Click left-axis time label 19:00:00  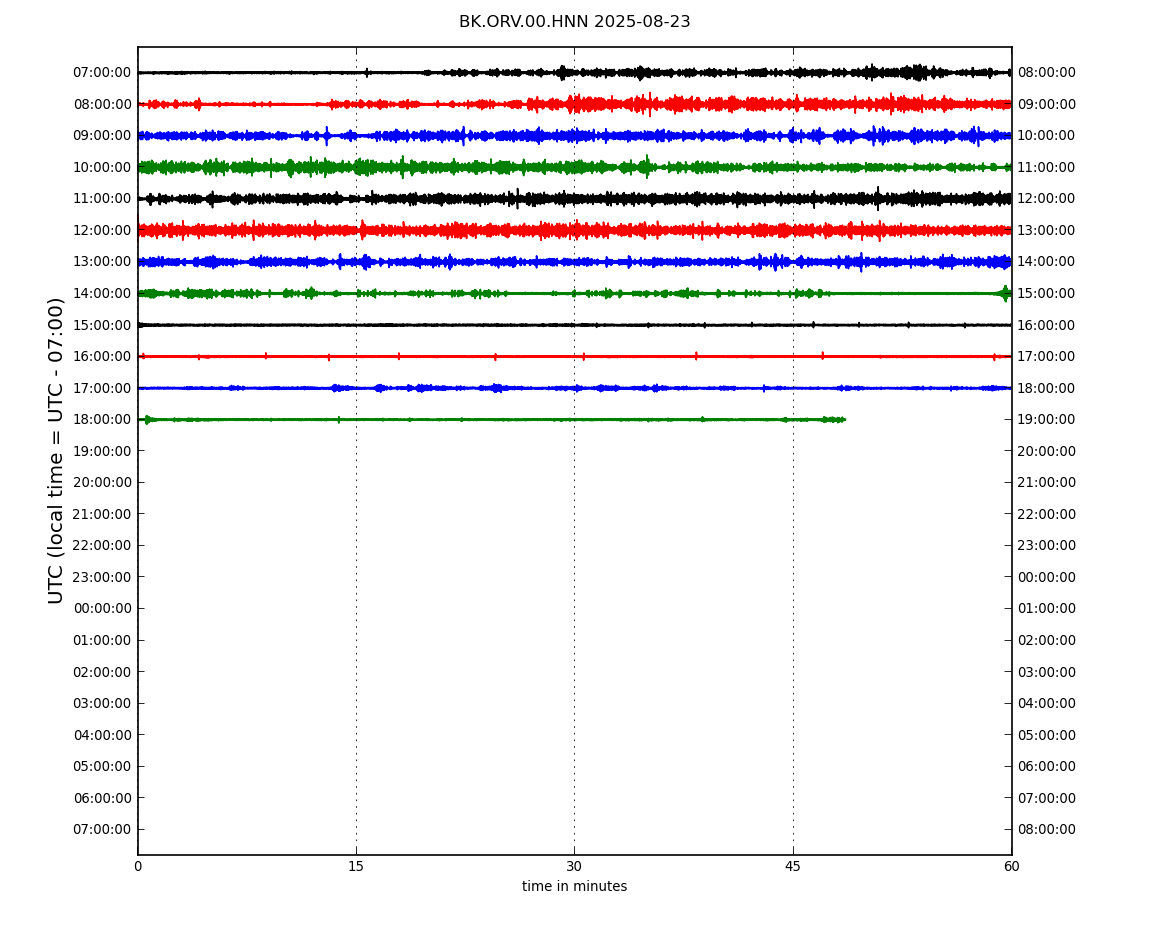(102, 451)
